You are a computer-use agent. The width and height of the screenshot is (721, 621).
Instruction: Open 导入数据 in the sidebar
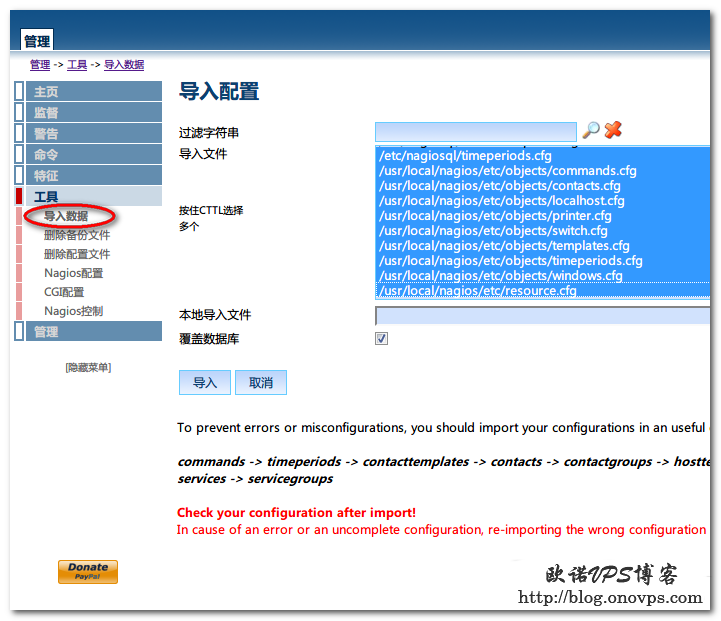66,216
